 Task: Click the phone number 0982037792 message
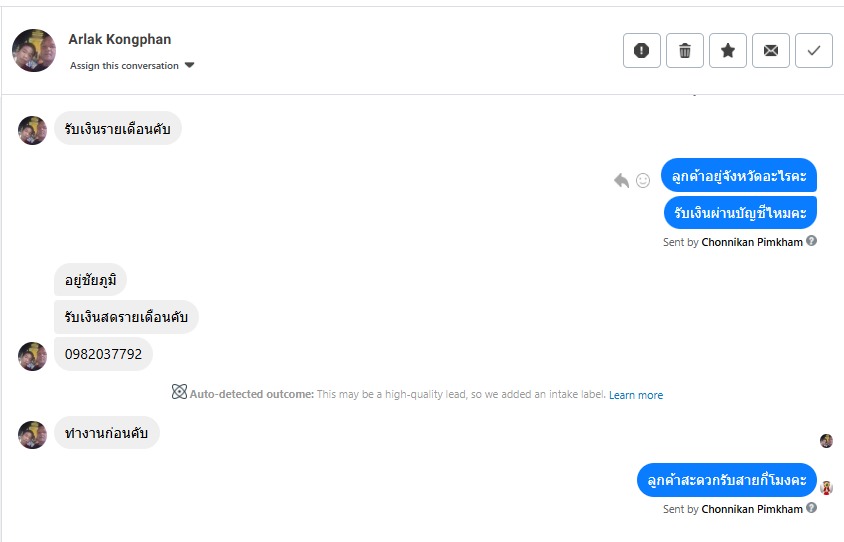click(x=103, y=354)
